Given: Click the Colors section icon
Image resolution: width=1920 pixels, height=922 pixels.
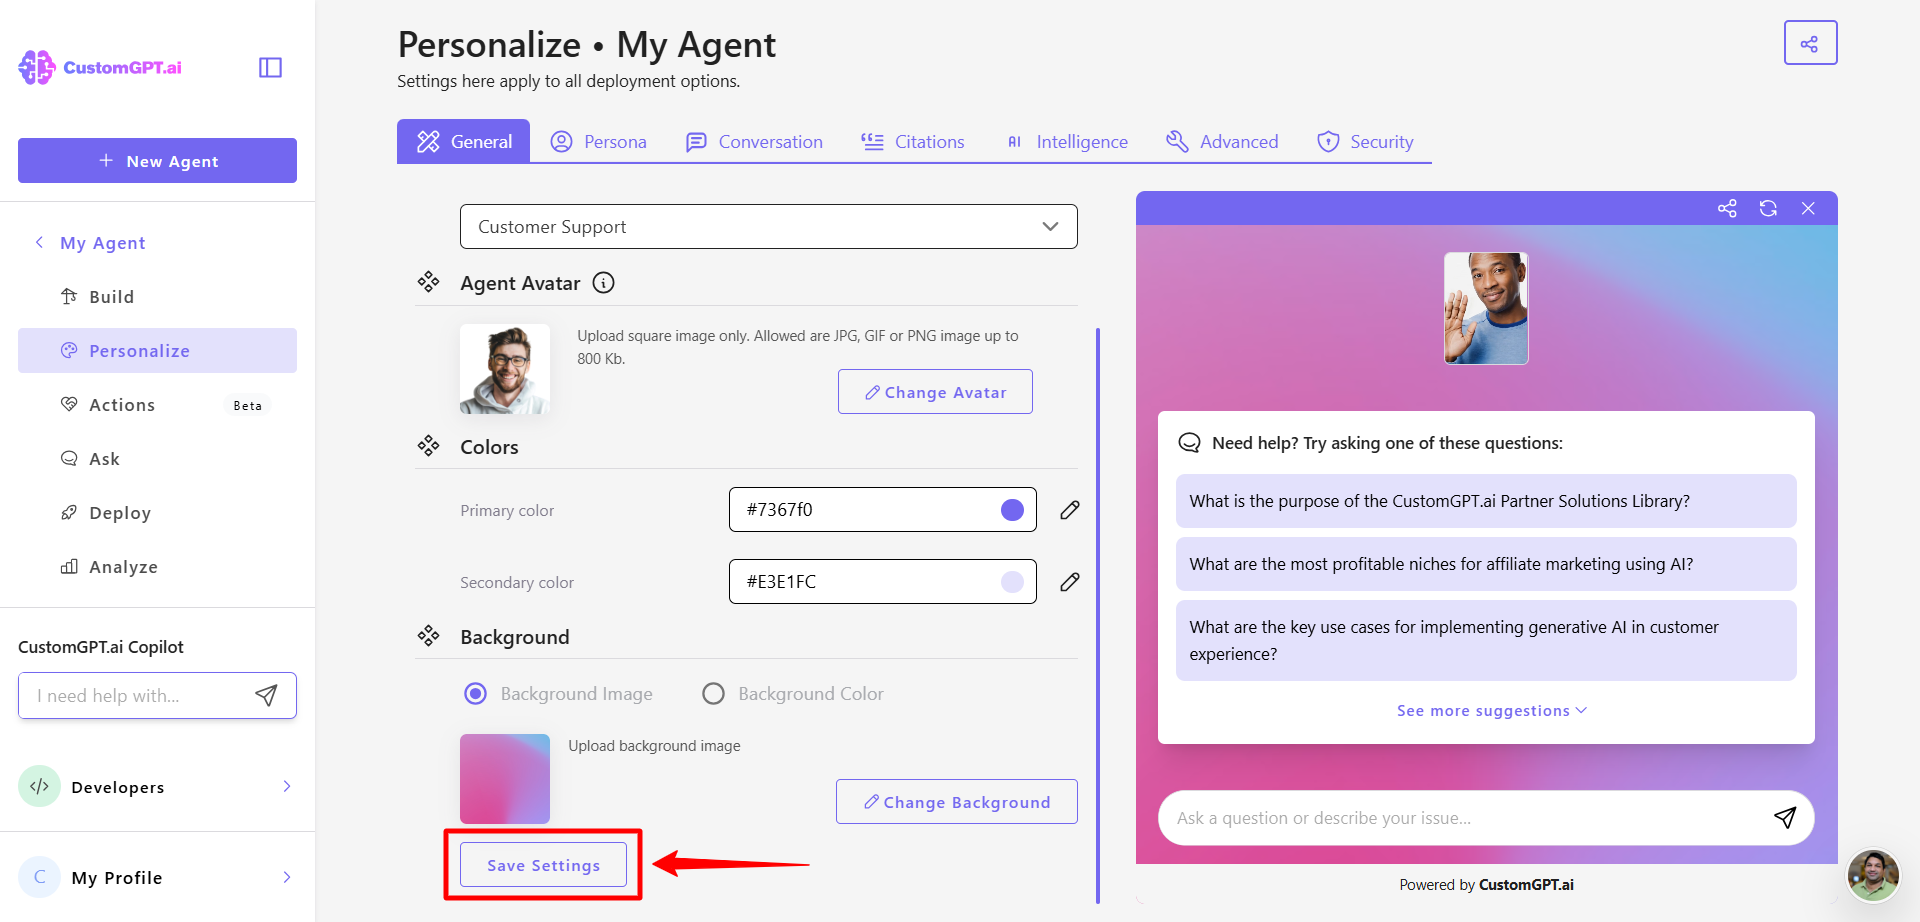Looking at the screenshot, I should (x=428, y=446).
